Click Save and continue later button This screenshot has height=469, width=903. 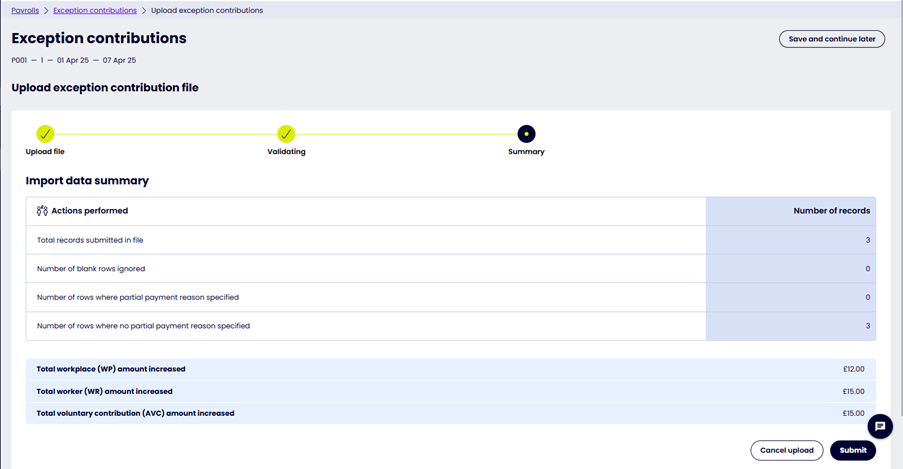[831, 39]
